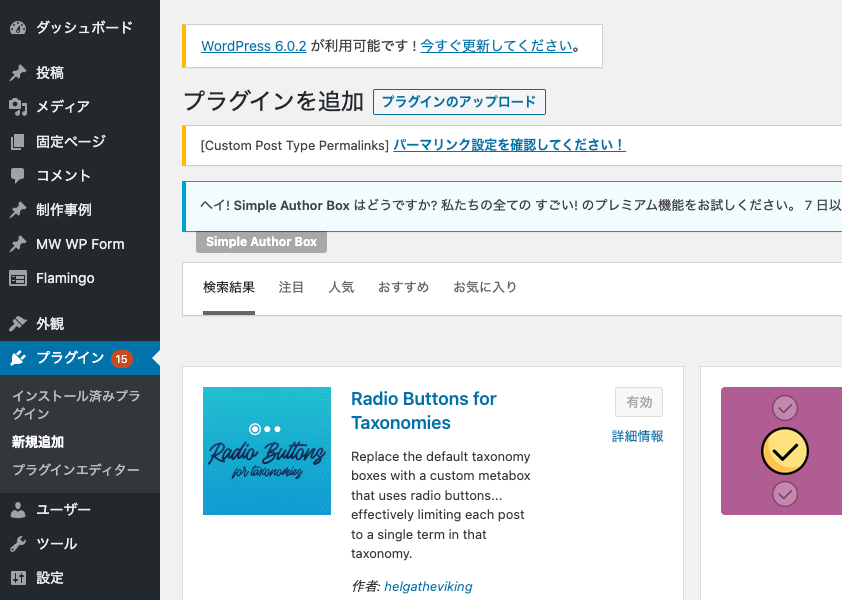This screenshot has width=842, height=600.
Task: Go to インストール済みプラグイン submenu
Action: point(76,405)
